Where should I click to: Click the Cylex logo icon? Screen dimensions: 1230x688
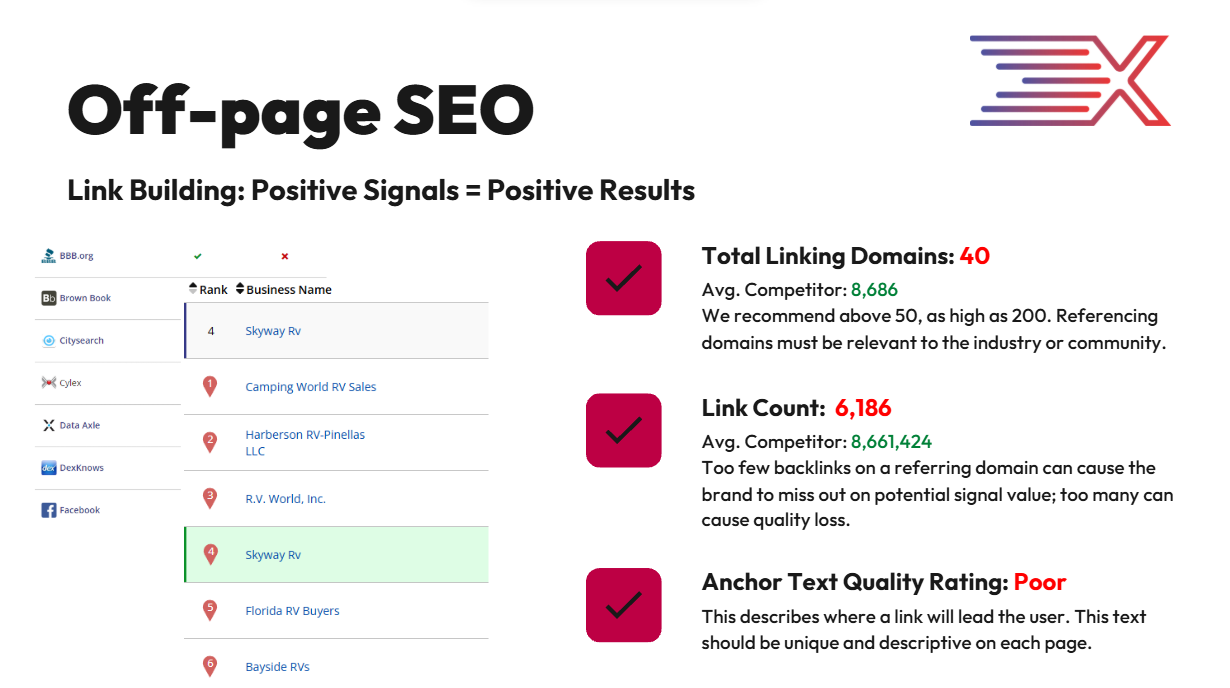coord(48,383)
